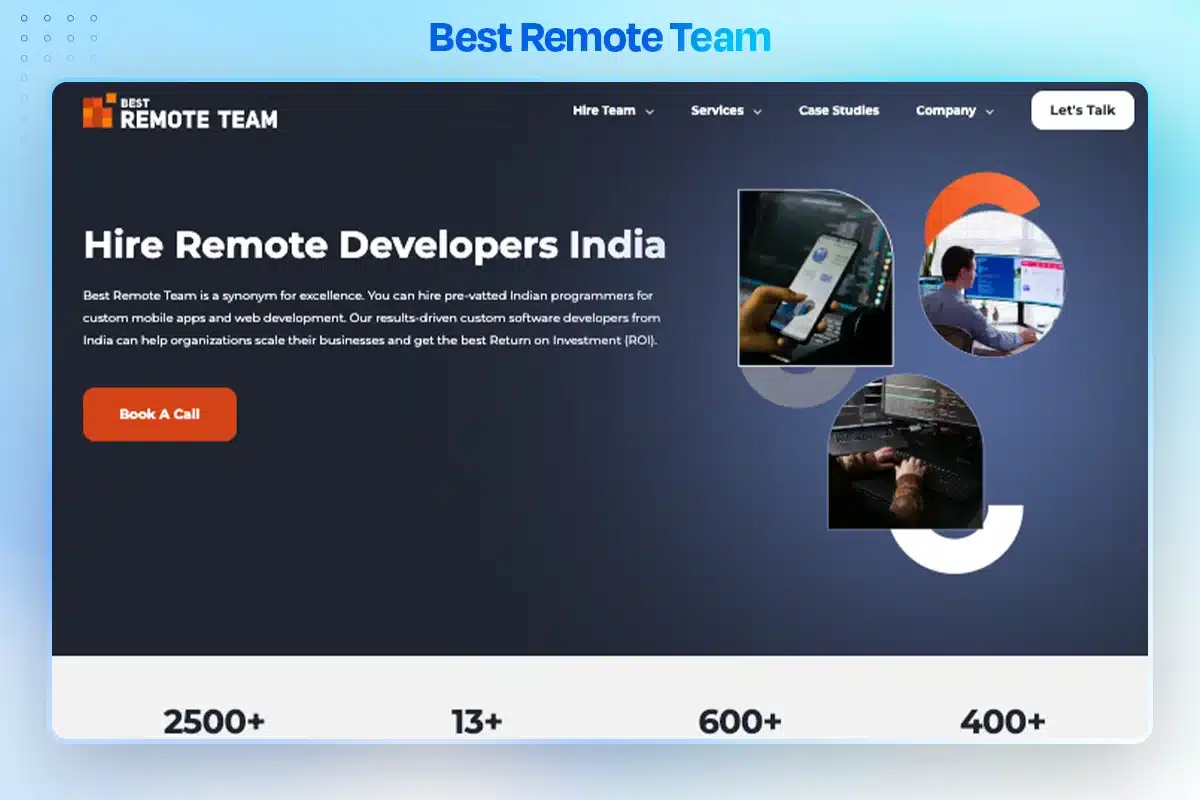Expand the Services dropdown chevron

pos(757,112)
